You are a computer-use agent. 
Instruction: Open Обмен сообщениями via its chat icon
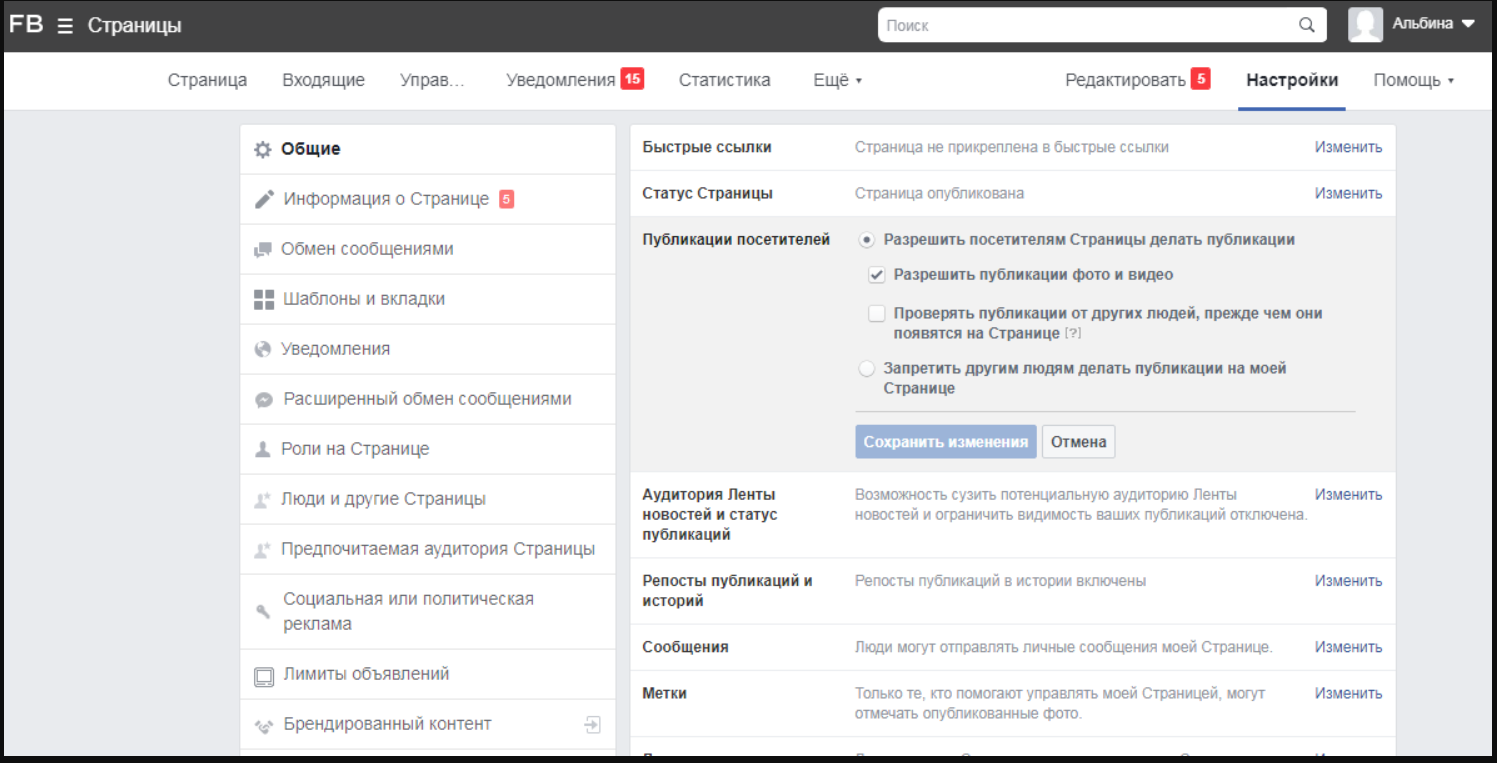click(262, 248)
